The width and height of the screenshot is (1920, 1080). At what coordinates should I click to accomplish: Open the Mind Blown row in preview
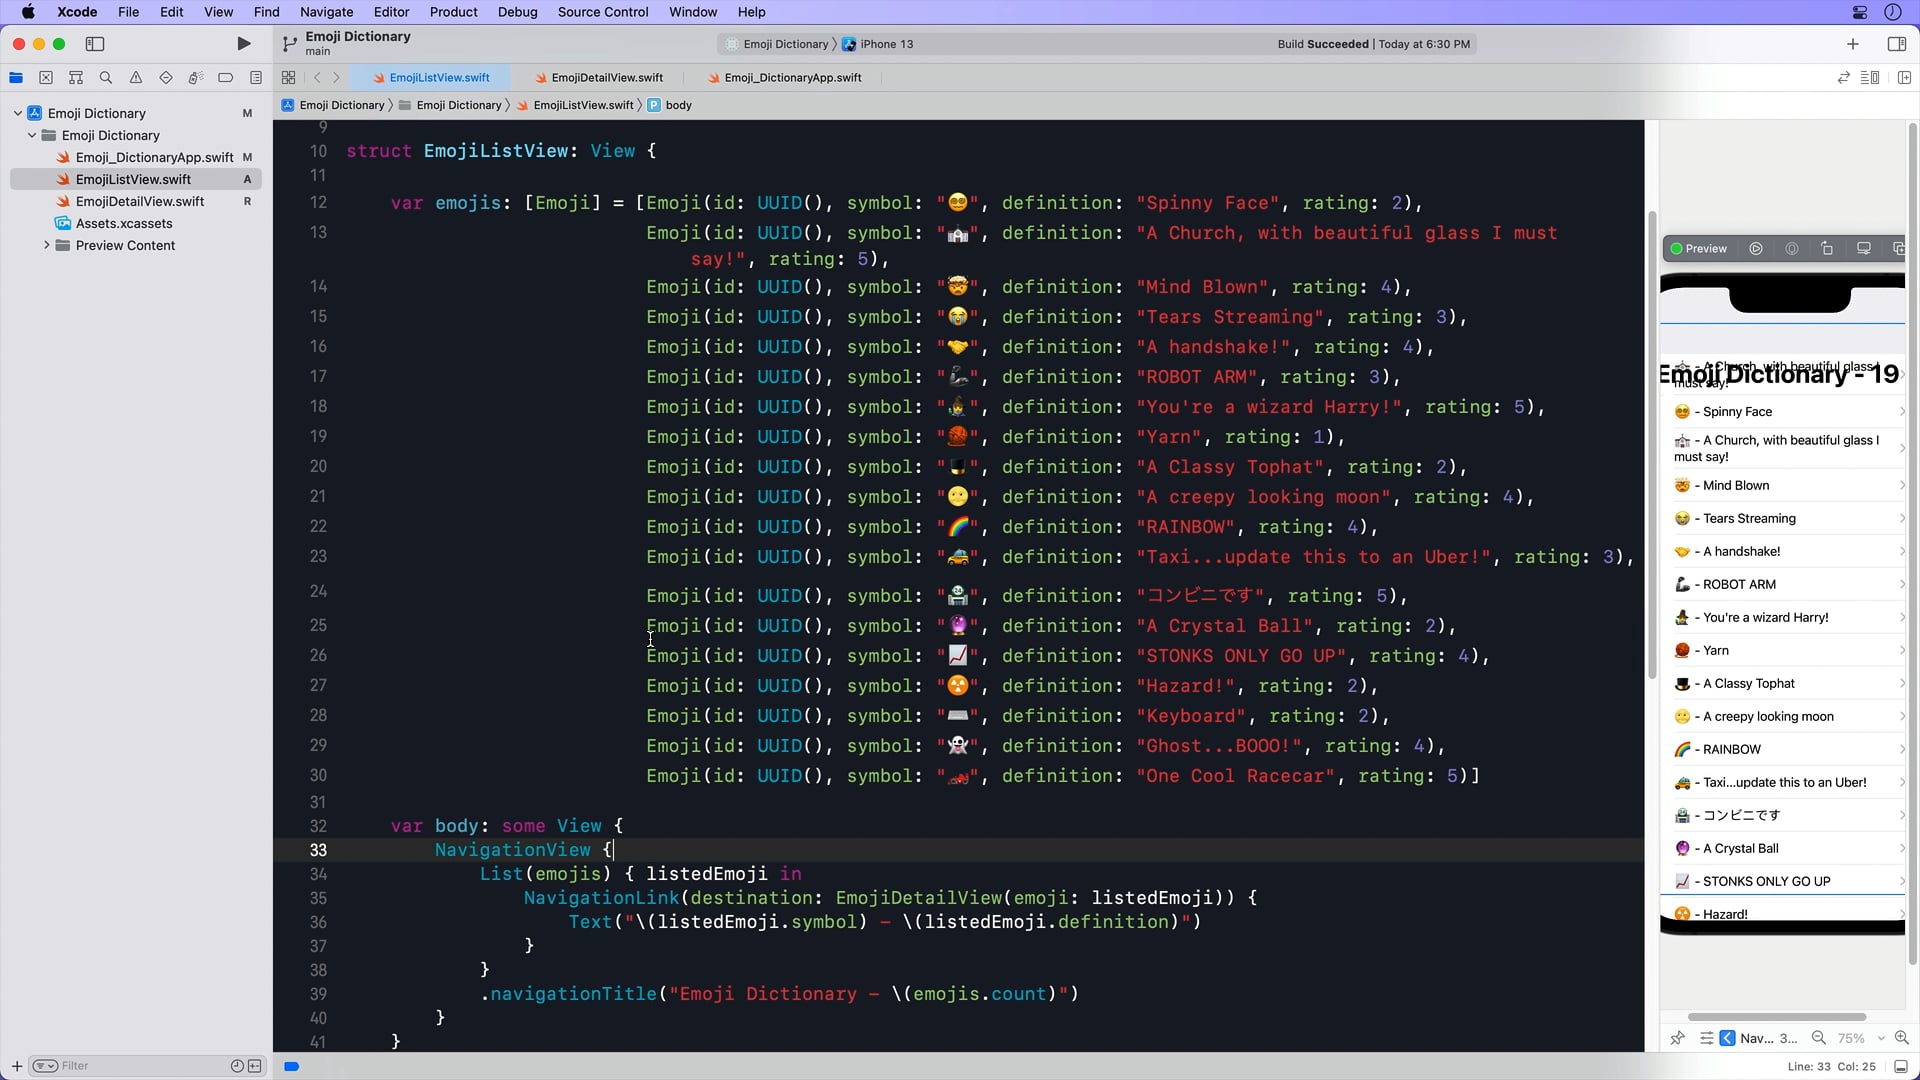click(1782, 486)
